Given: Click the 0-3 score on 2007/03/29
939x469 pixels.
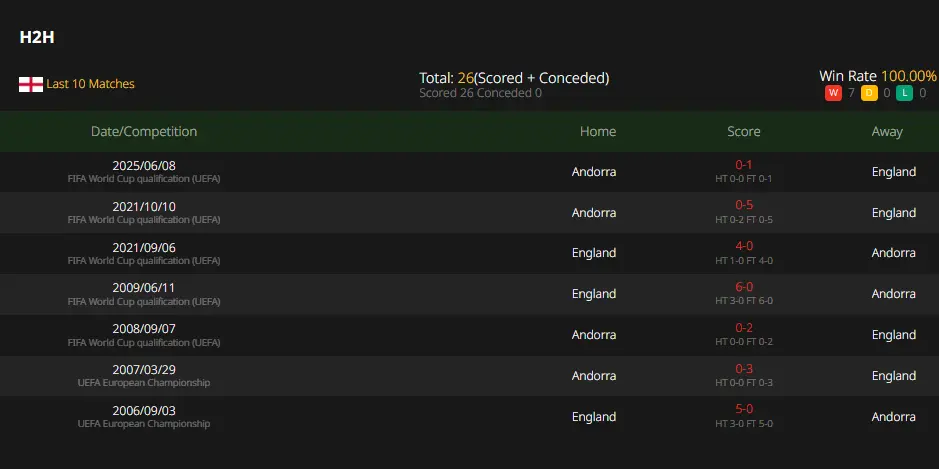Looking at the screenshot, I should (x=744, y=369).
